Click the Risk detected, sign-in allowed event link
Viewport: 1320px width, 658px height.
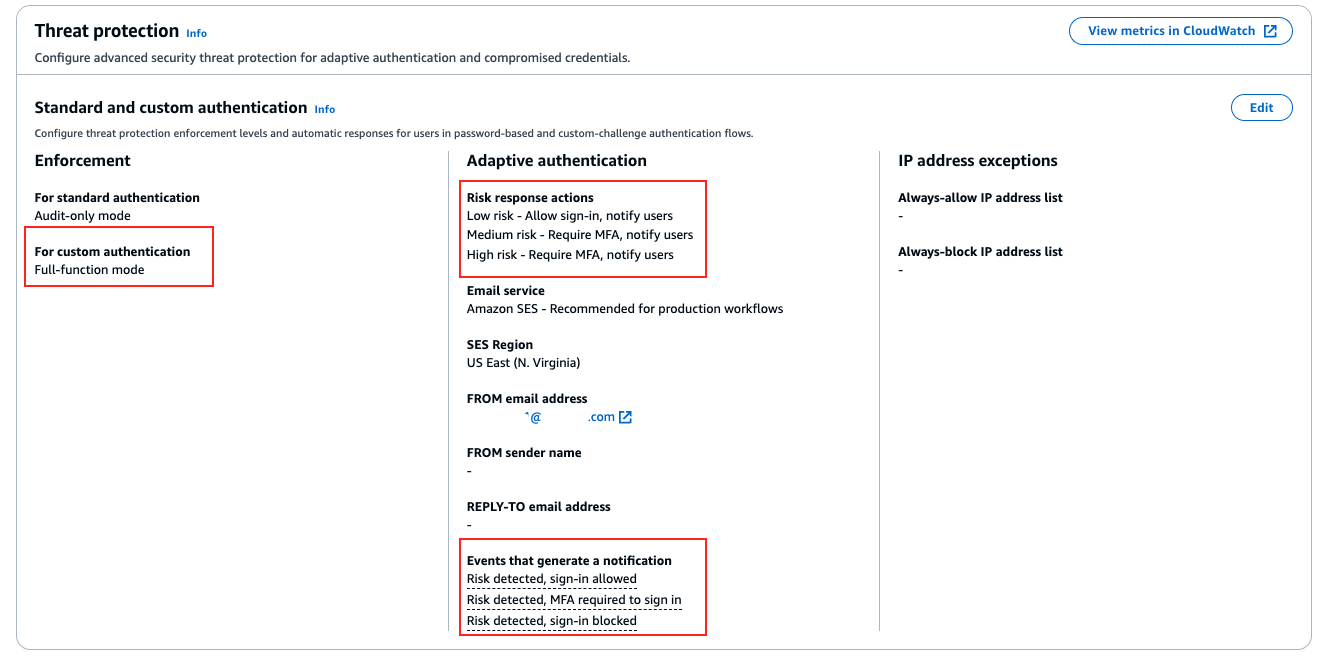click(x=551, y=578)
